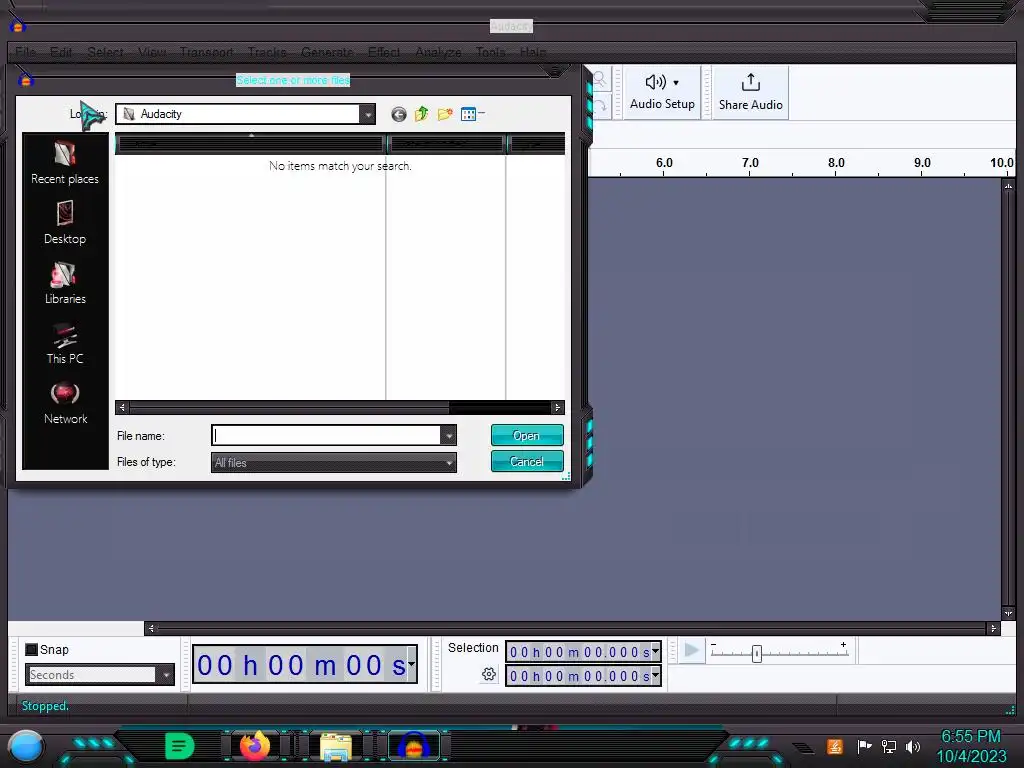This screenshot has width=1024, height=768.
Task: Click the Cancel button in the dialog
Action: click(527, 461)
